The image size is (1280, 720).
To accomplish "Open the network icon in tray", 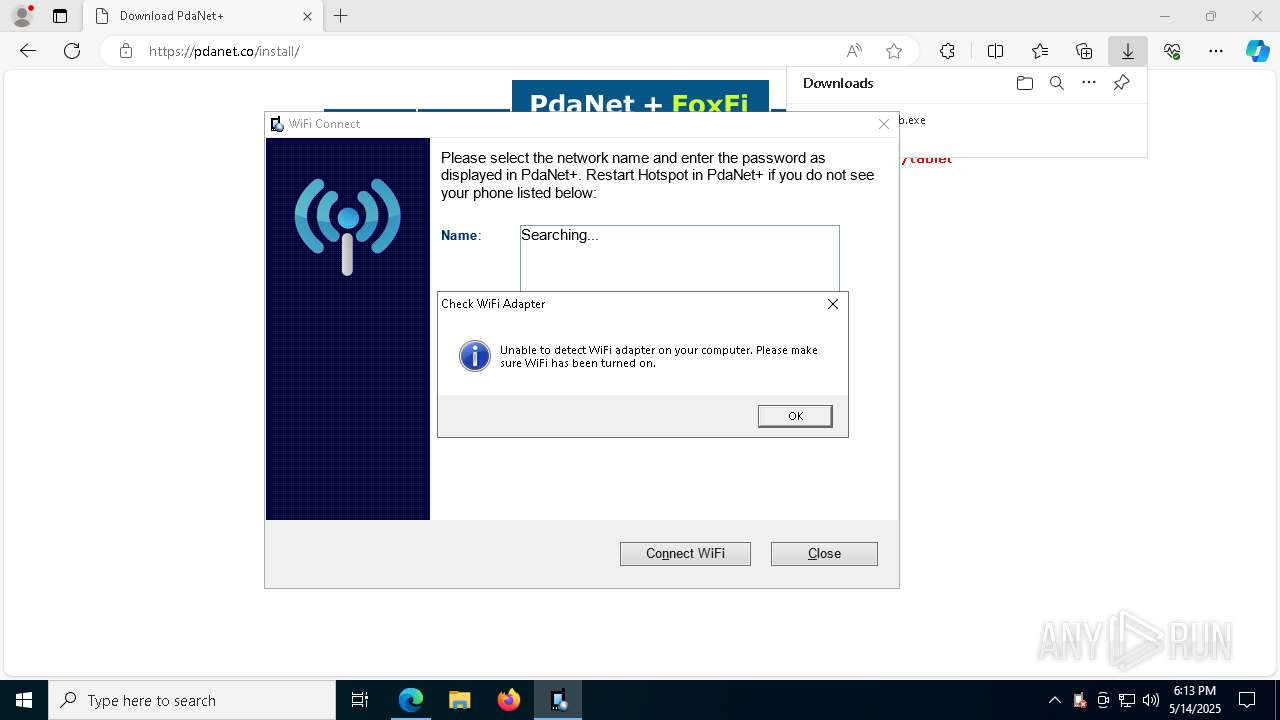I will point(1127,700).
